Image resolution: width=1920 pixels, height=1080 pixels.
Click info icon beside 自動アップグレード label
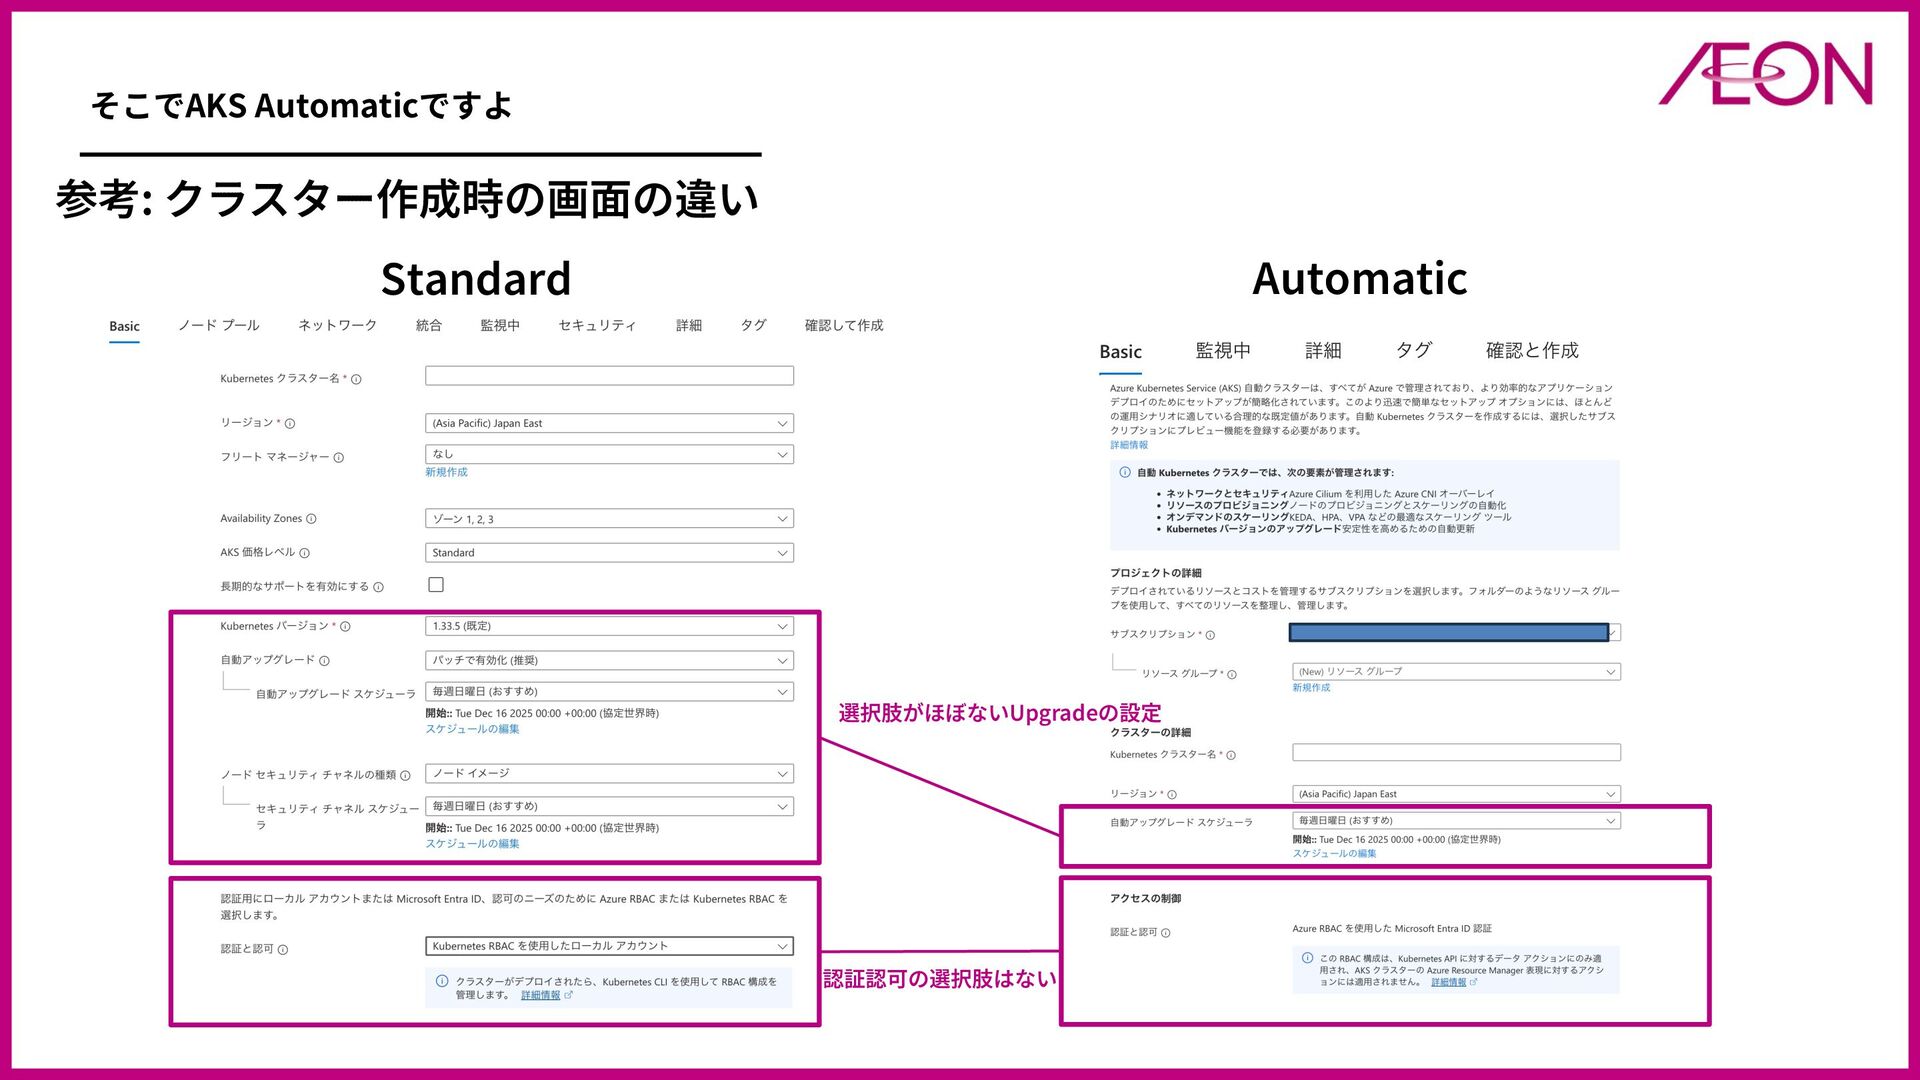pos(324,661)
